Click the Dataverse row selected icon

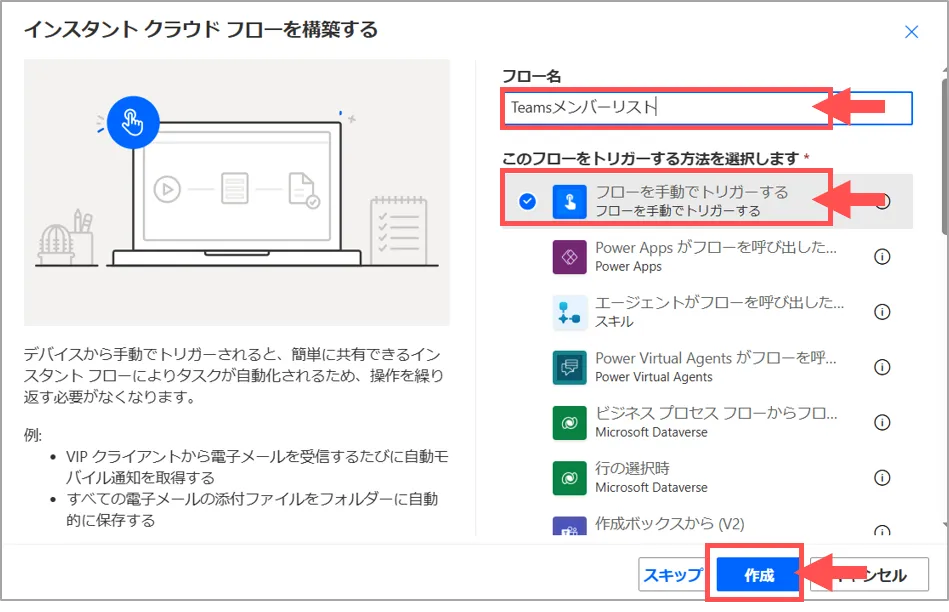point(569,478)
